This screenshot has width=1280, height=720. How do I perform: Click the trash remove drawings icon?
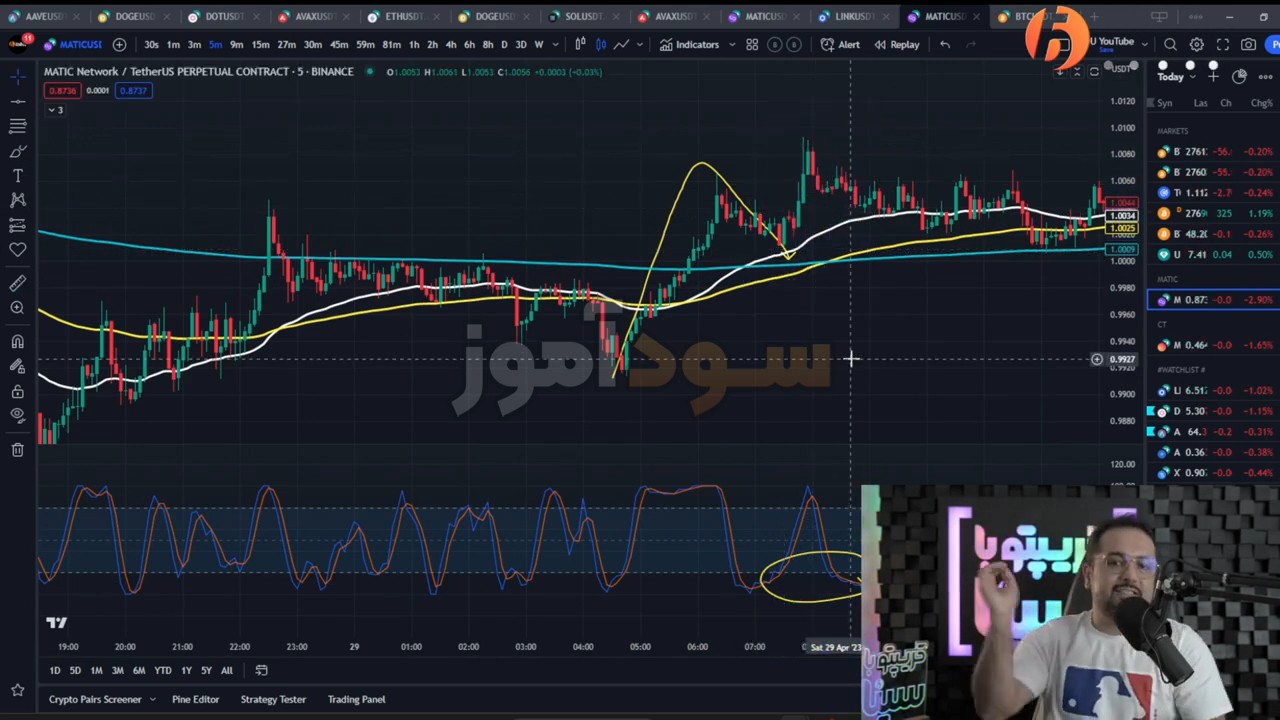(x=18, y=450)
